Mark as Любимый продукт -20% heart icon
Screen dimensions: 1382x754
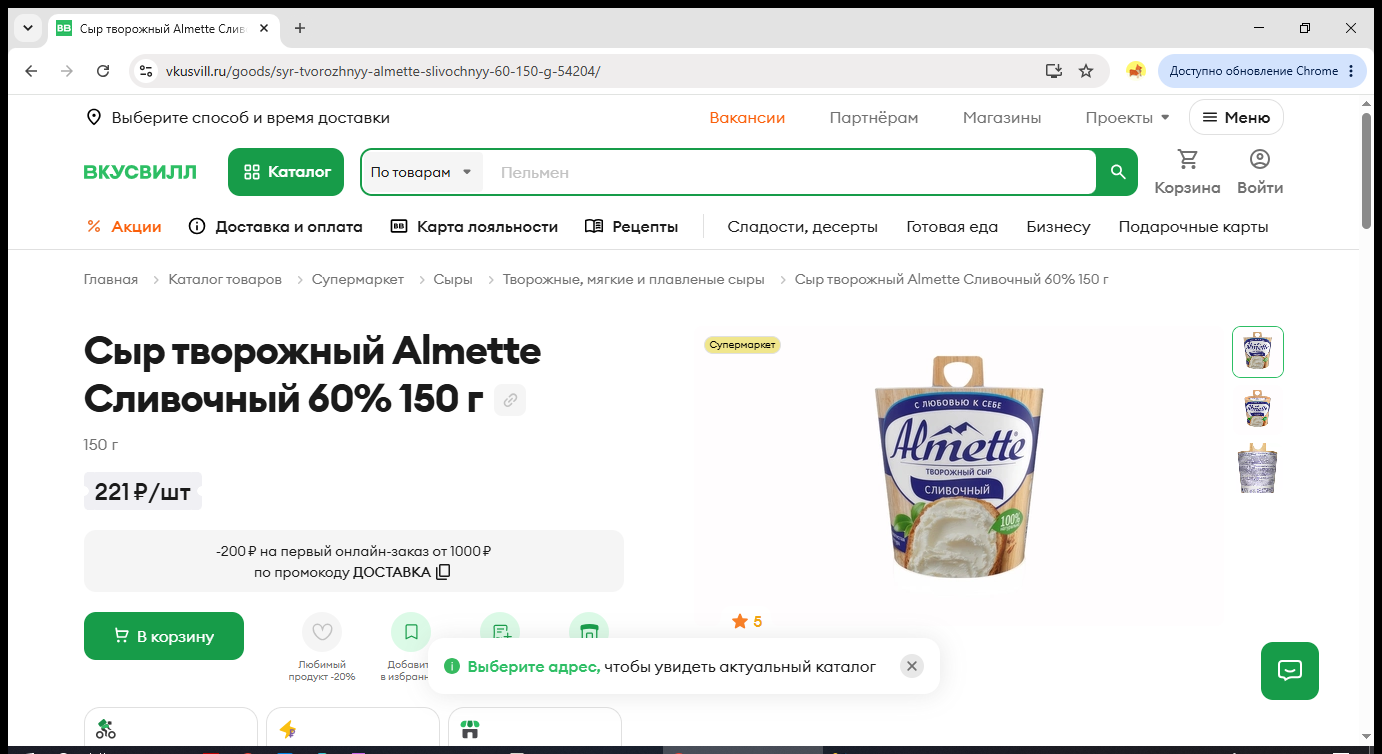[x=322, y=632]
